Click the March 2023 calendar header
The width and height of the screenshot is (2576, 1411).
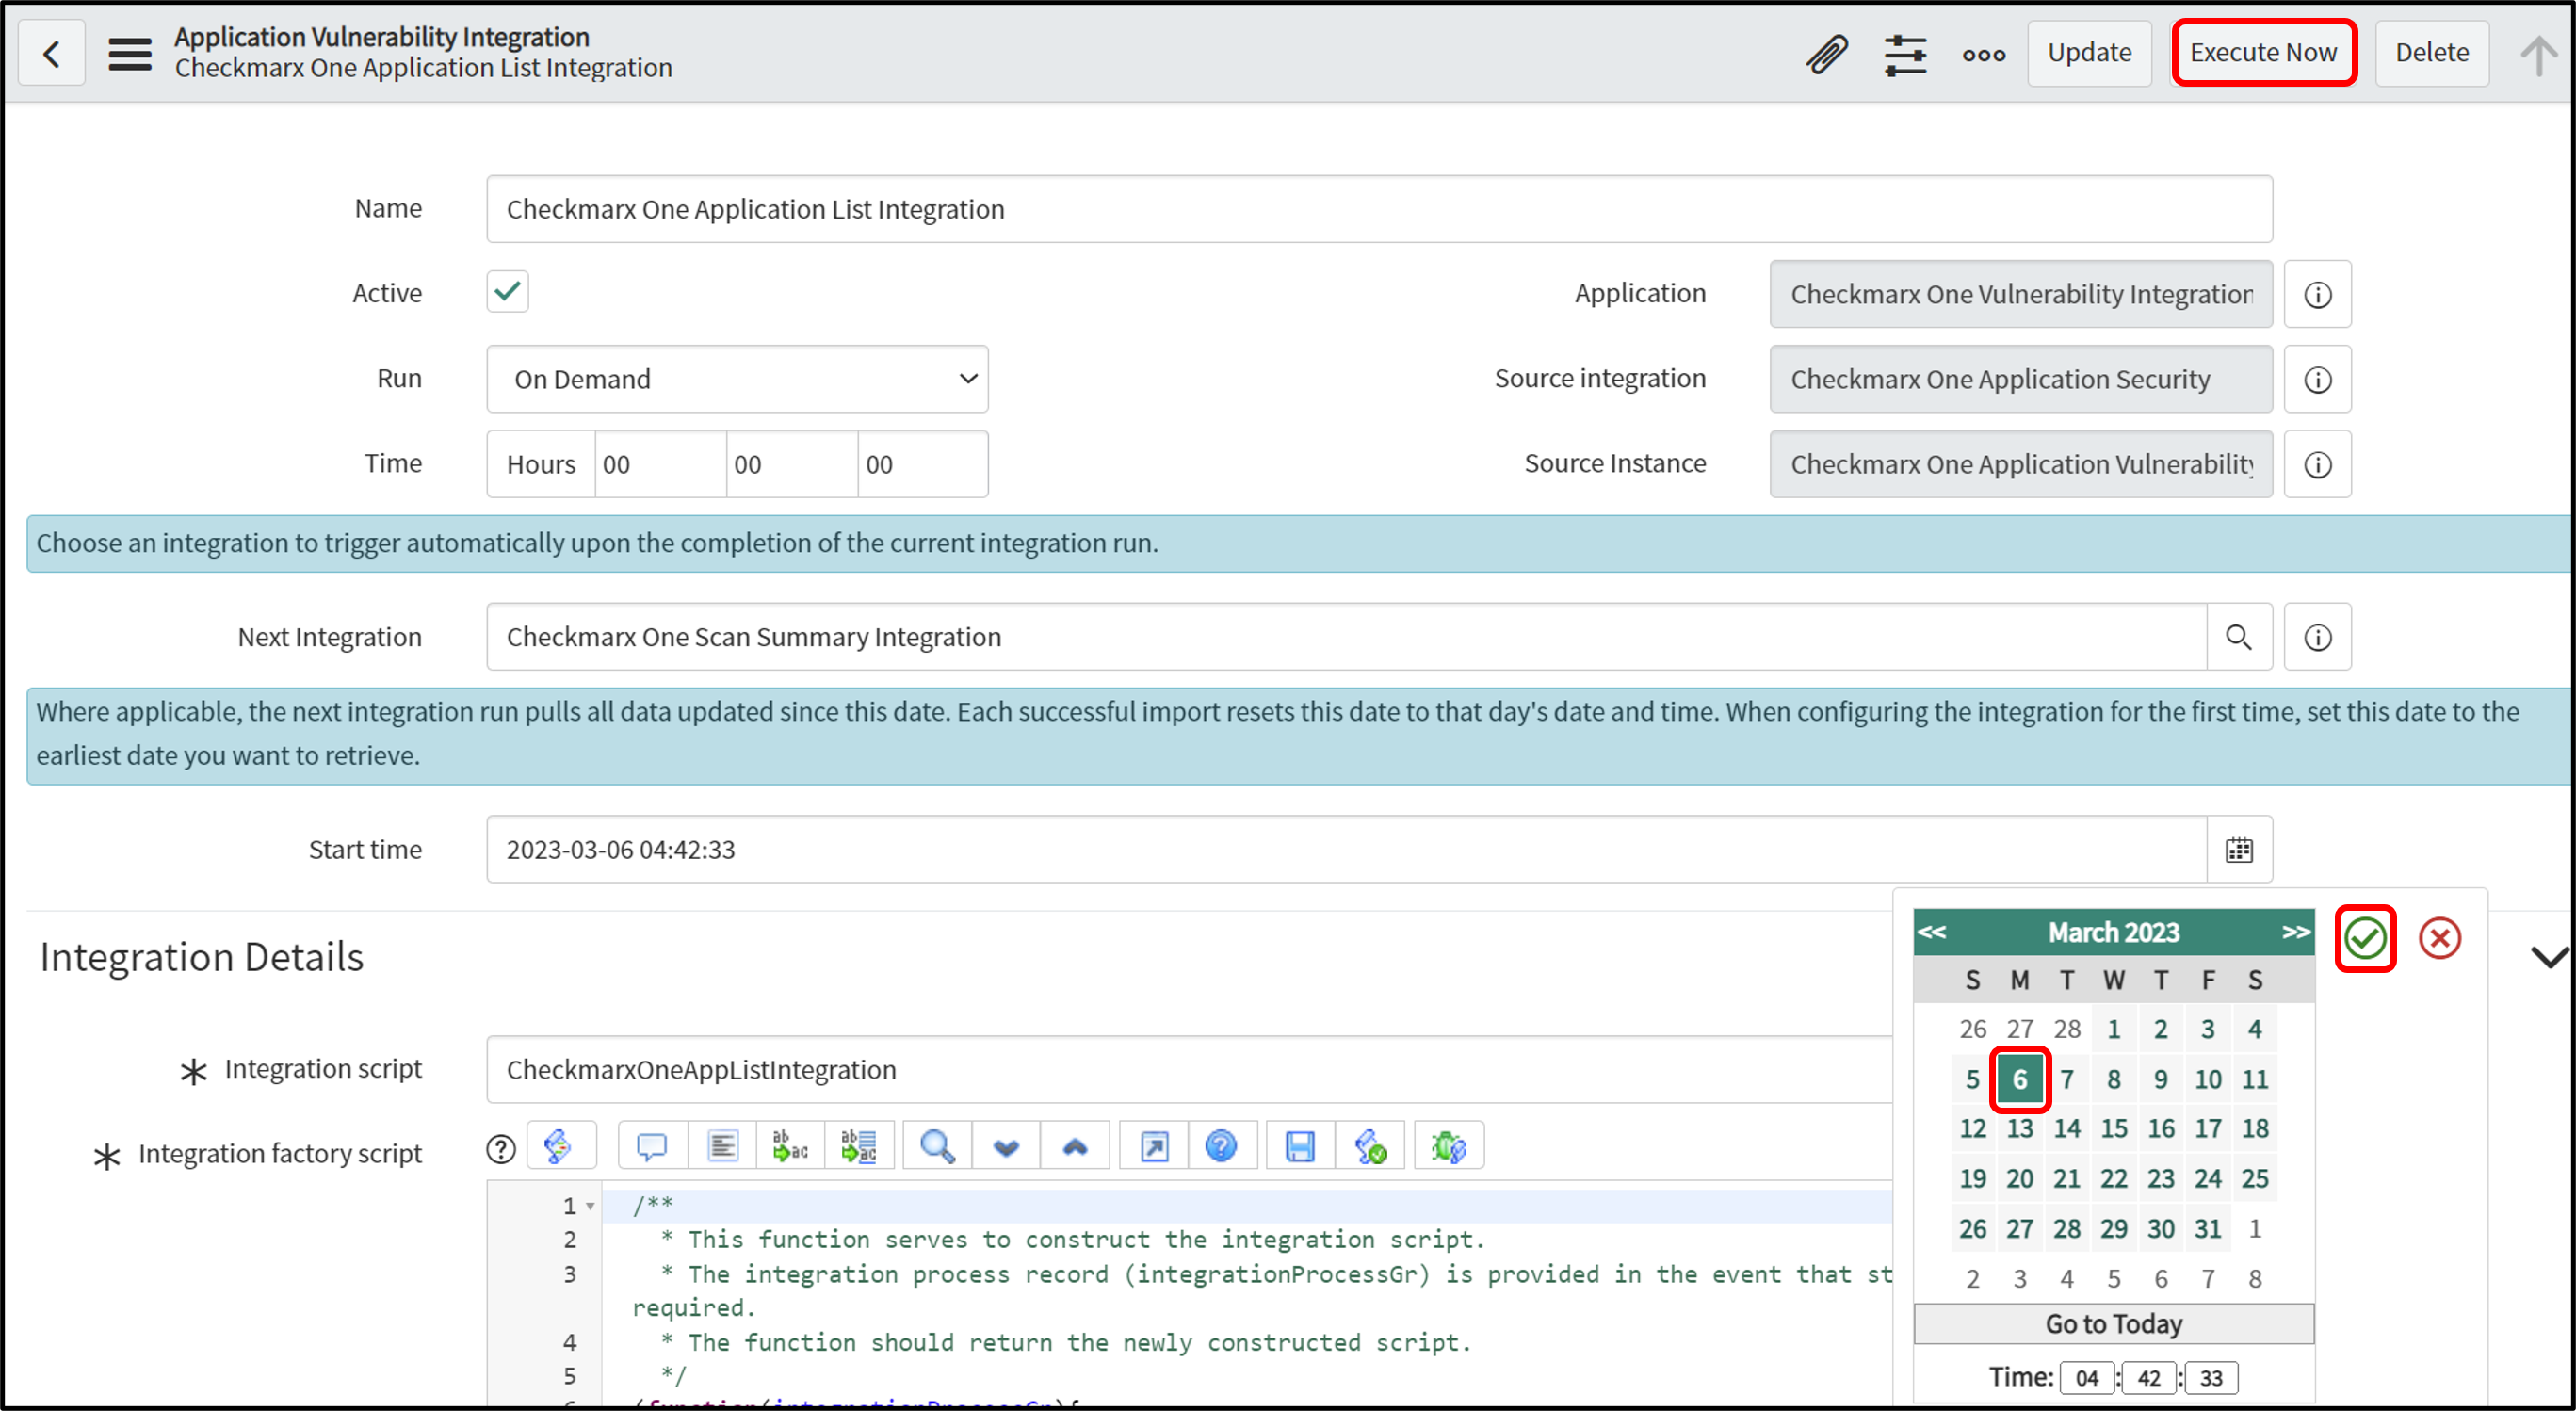(x=2113, y=932)
